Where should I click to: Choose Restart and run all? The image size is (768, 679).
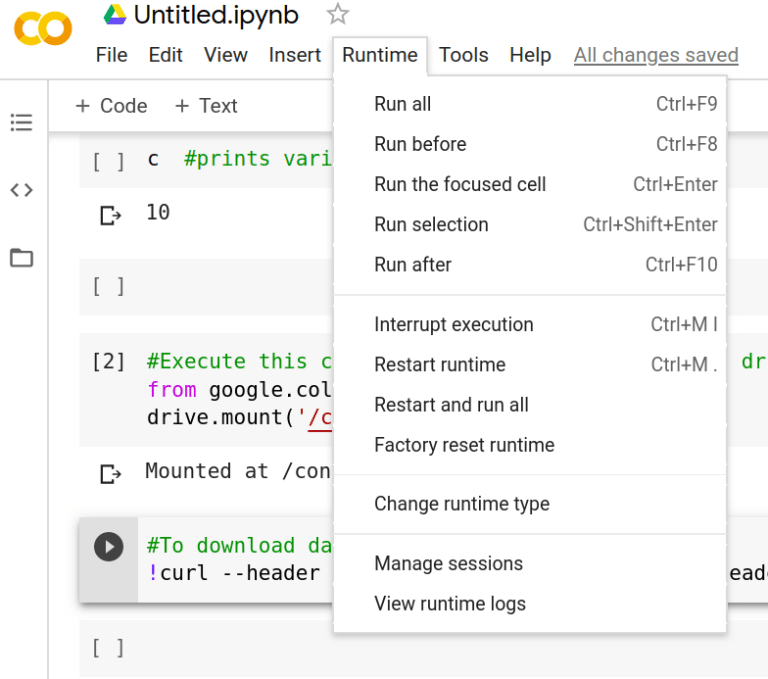pyautogui.click(x=530, y=405)
